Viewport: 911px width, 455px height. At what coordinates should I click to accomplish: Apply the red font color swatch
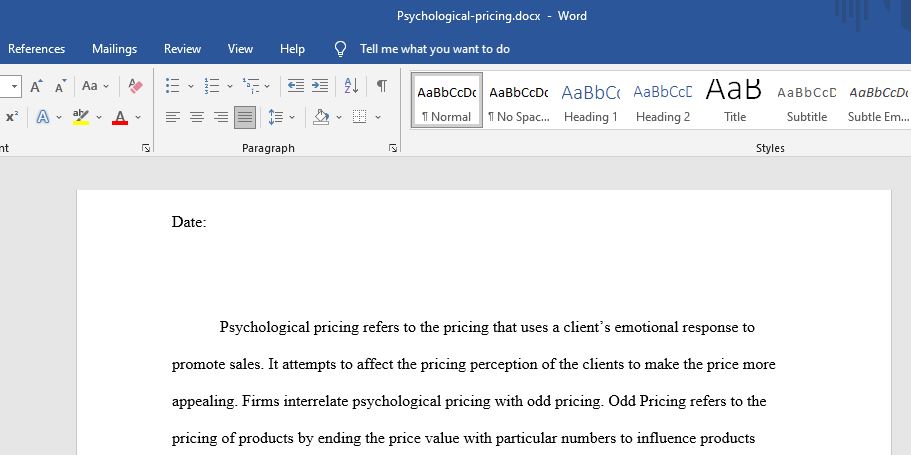120,117
